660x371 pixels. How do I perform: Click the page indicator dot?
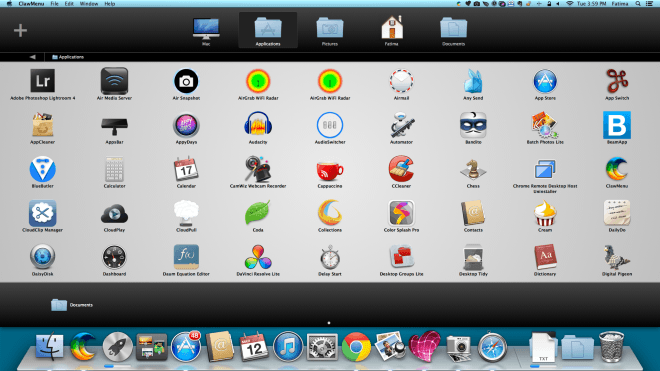329,323
